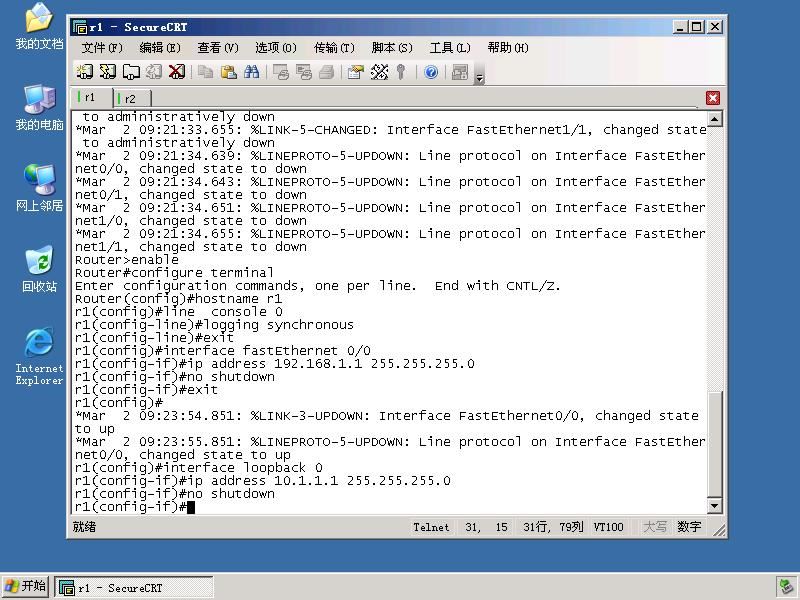This screenshot has width=800, height=600.
Task: Close the active tab using red X
Action: pos(713,98)
